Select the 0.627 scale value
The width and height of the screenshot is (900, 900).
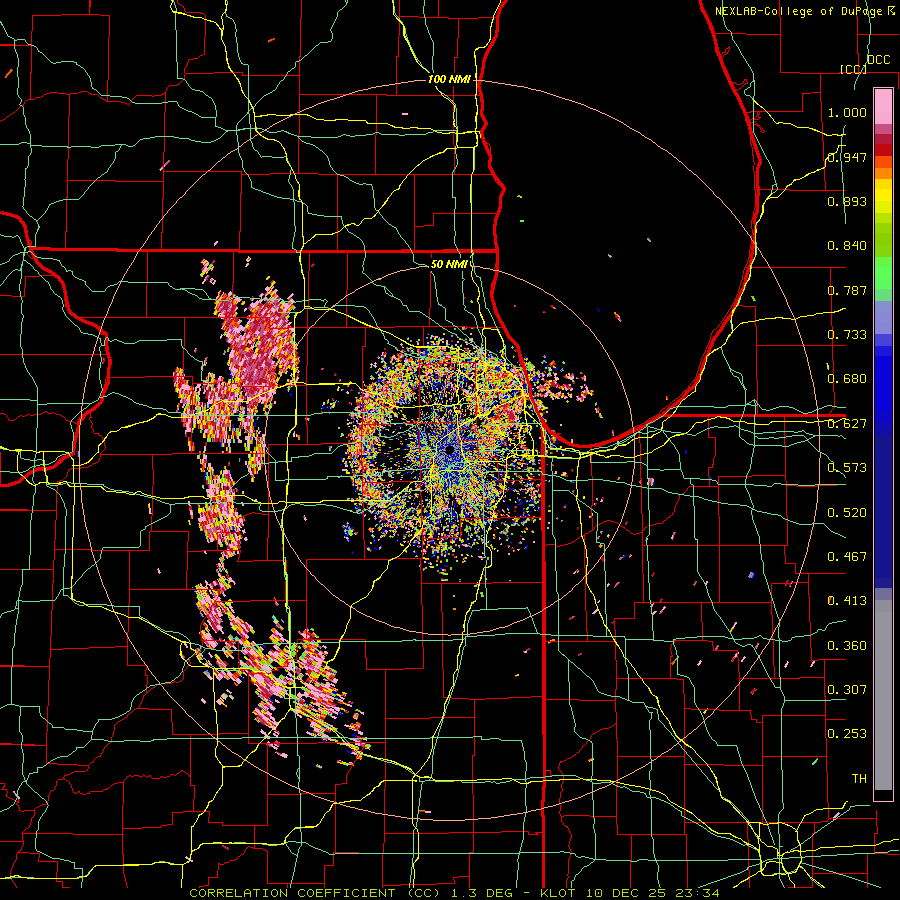[847, 424]
